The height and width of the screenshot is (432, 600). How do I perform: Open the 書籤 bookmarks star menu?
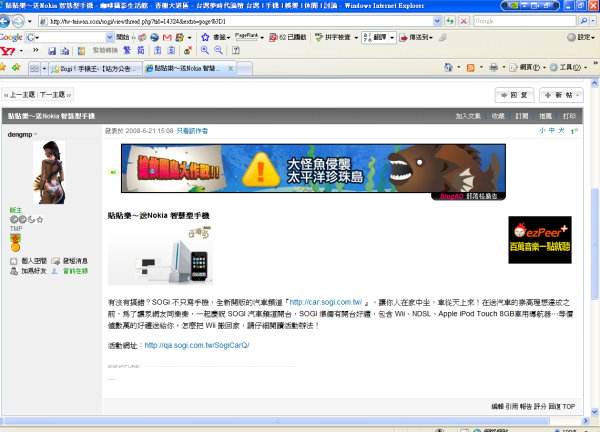(x=216, y=37)
